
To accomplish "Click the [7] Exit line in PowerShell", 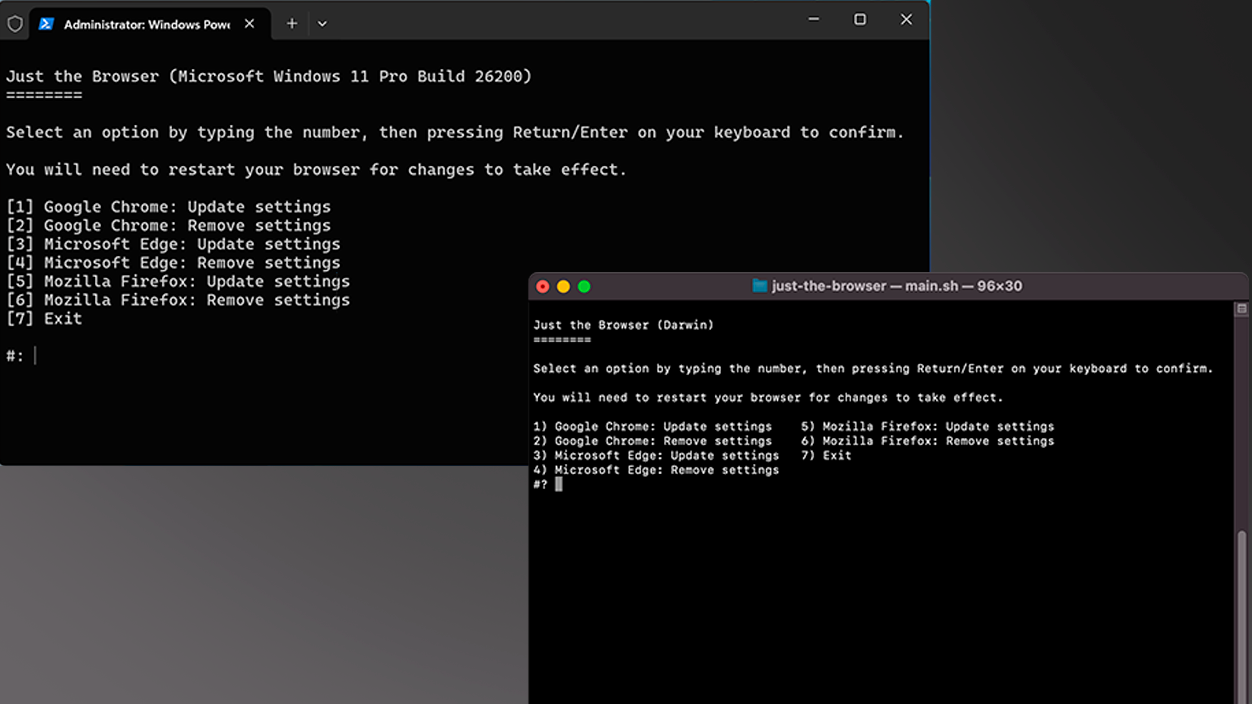I will 44,319.
